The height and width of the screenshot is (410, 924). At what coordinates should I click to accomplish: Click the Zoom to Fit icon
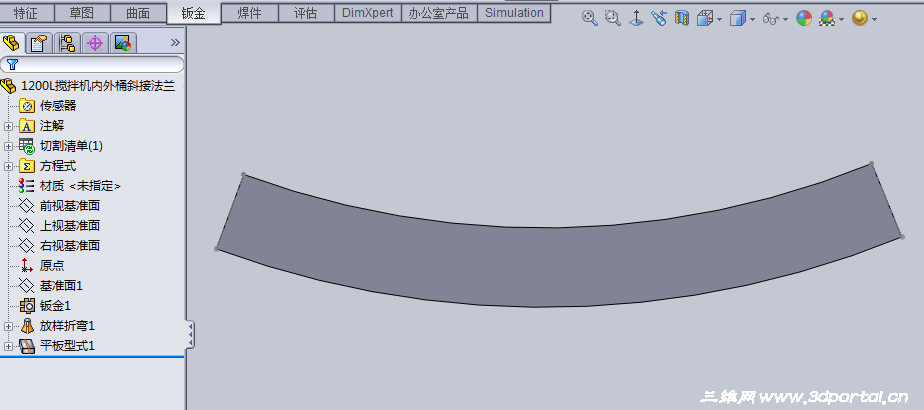tap(589, 18)
